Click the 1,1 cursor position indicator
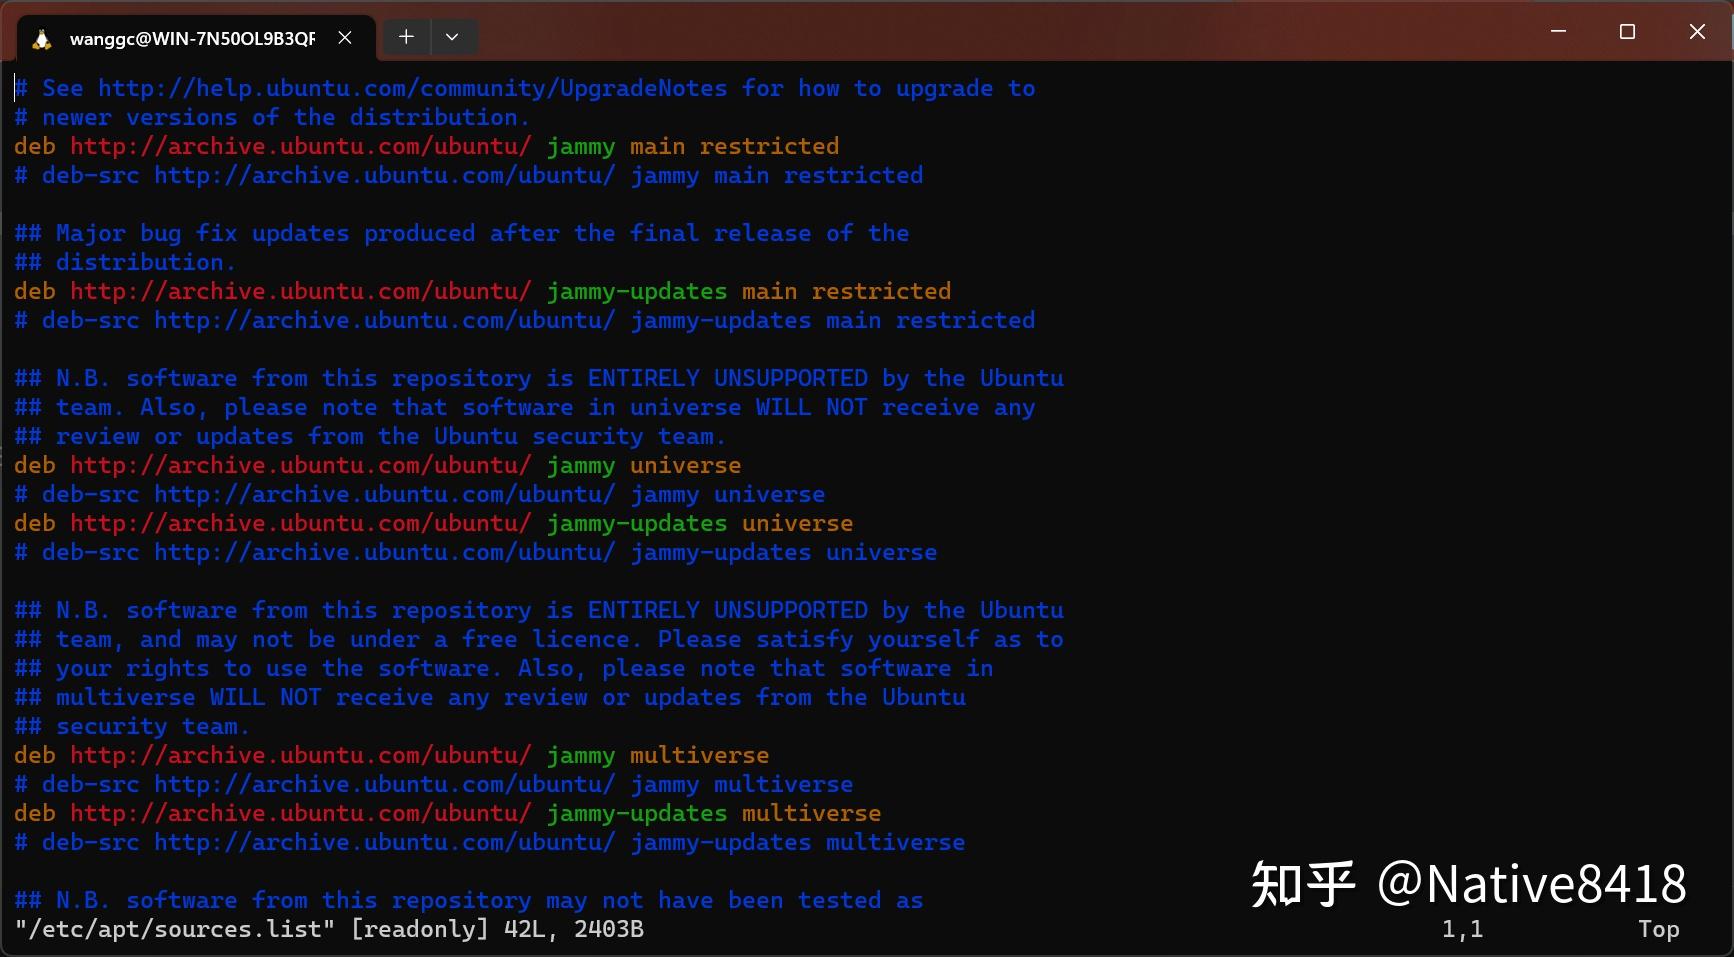Viewport: 1734px width, 957px height. point(1462,930)
